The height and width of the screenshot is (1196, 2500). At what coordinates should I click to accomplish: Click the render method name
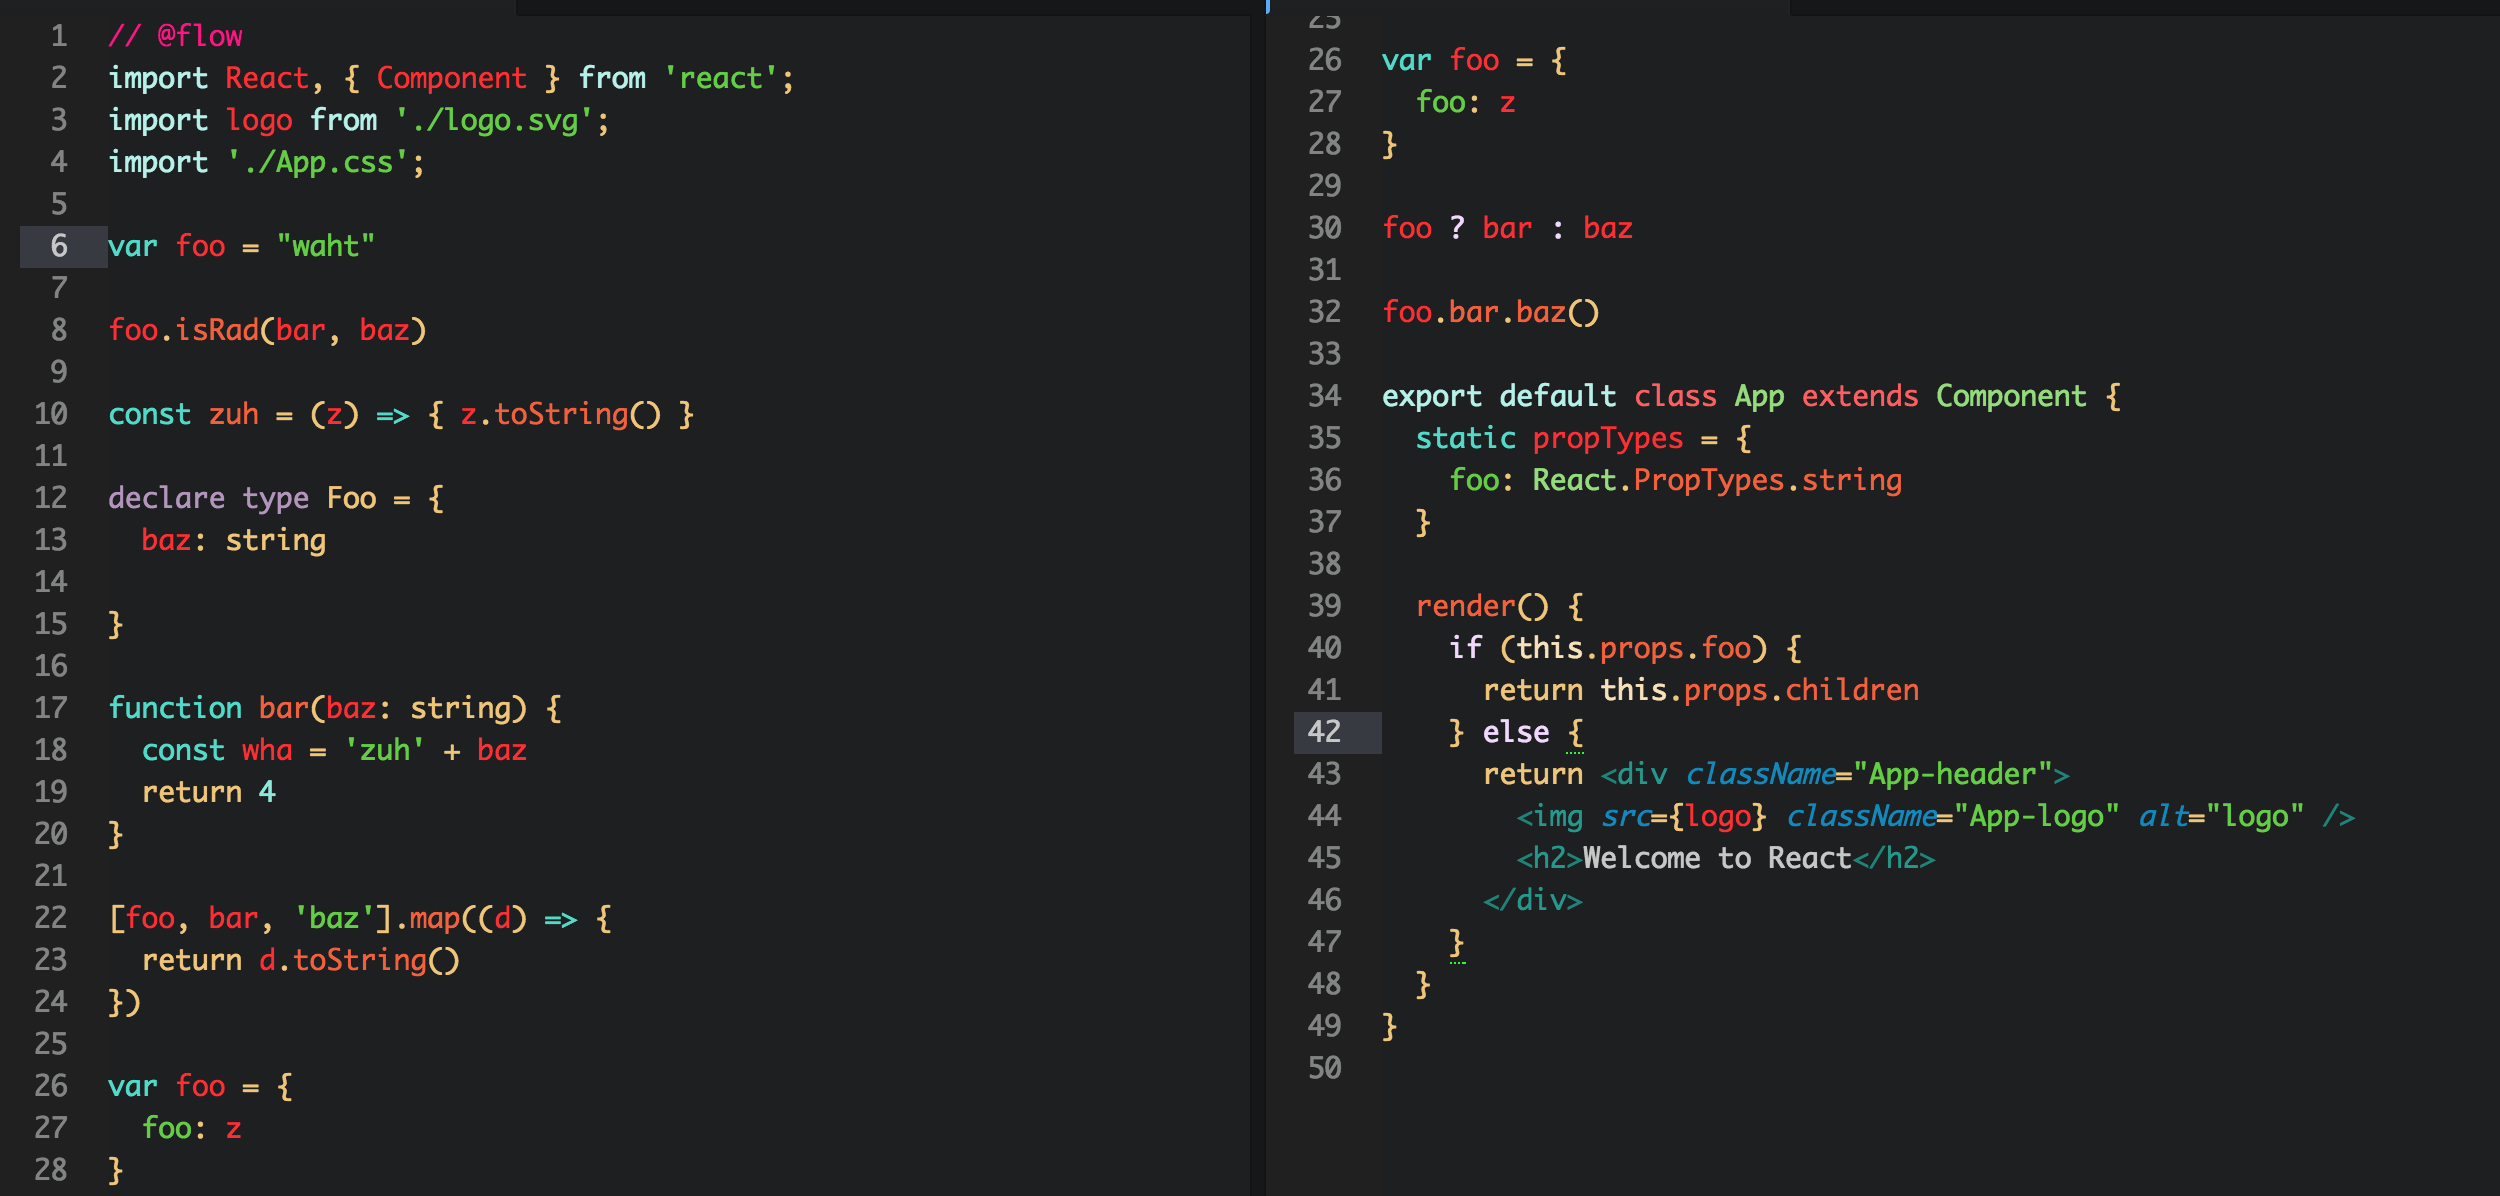tap(1465, 607)
